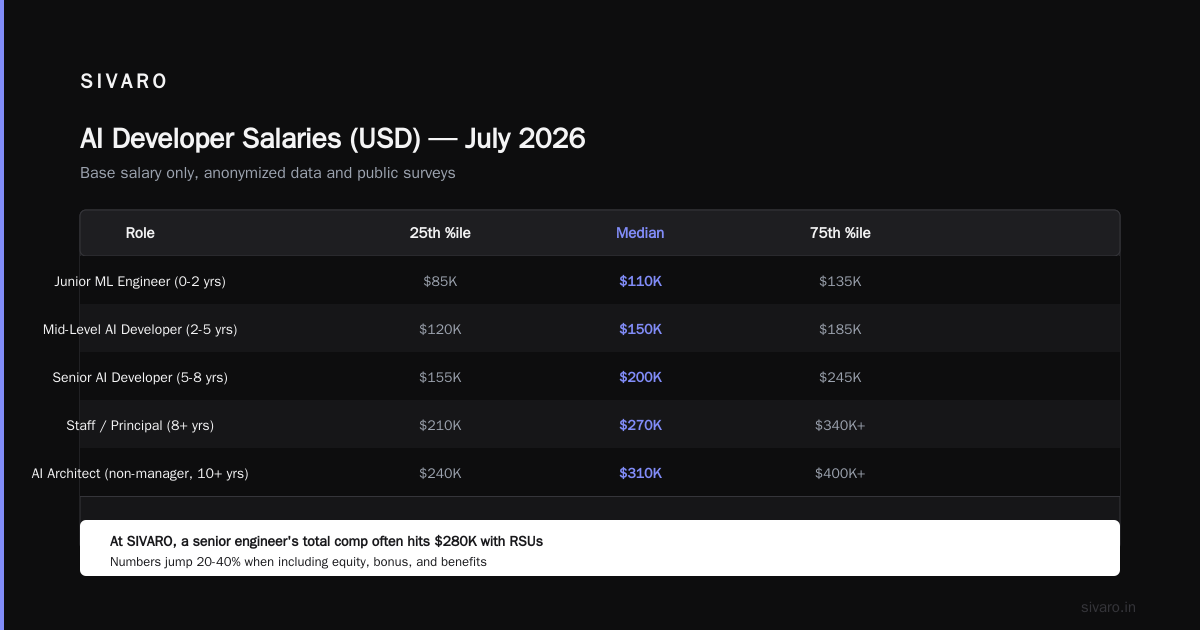Open the sivaro.in link

pyautogui.click(x=1108, y=607)
